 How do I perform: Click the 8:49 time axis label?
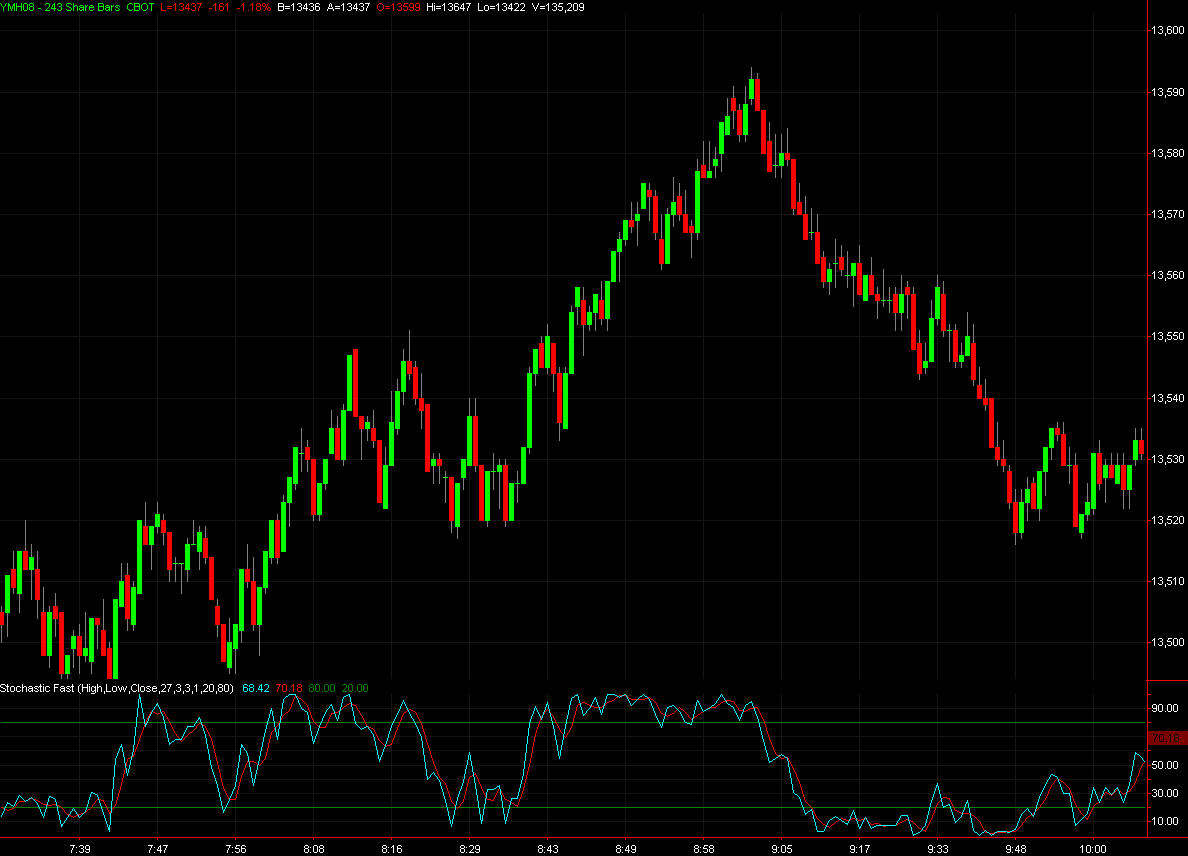(x=626, y=849)
